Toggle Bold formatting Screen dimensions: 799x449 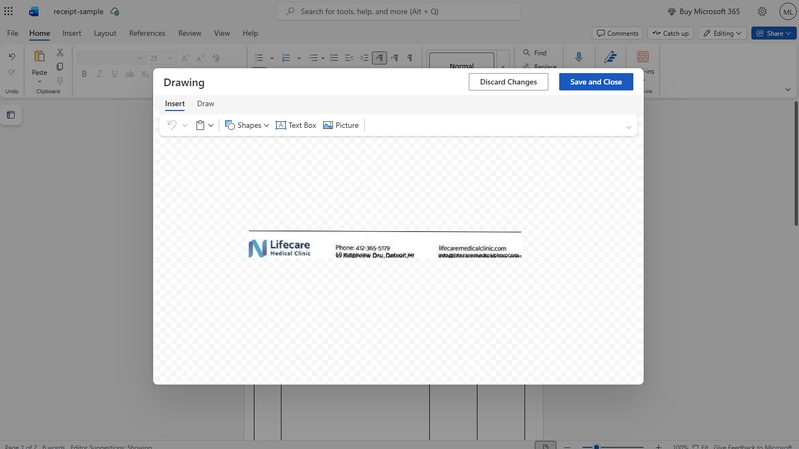click(x=85, y=74)
